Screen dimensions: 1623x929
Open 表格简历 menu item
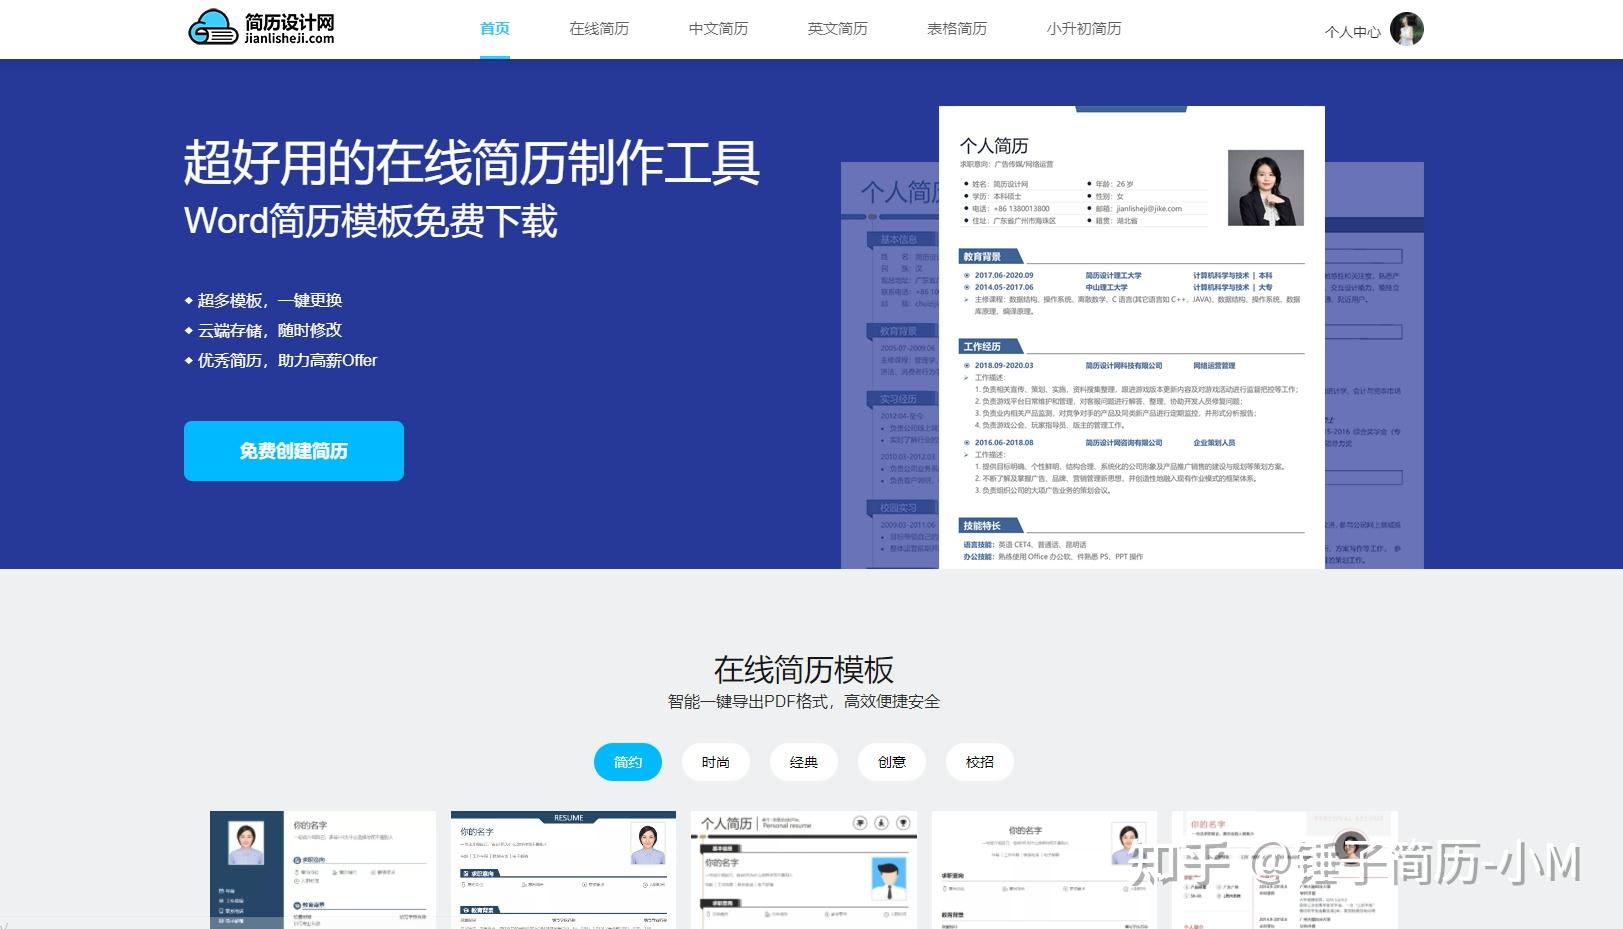tap(957, 29)
